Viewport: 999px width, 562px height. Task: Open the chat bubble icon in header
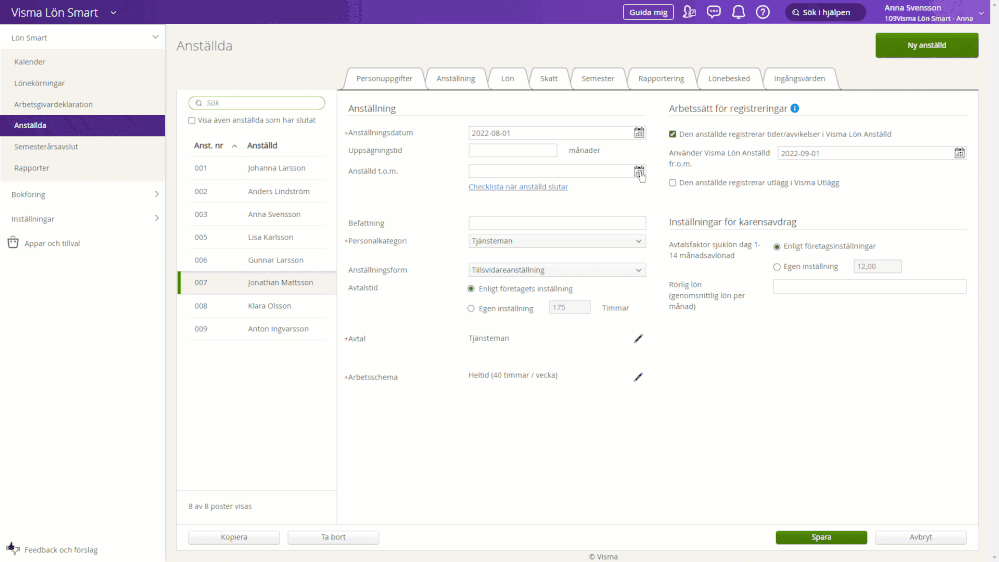714,12
